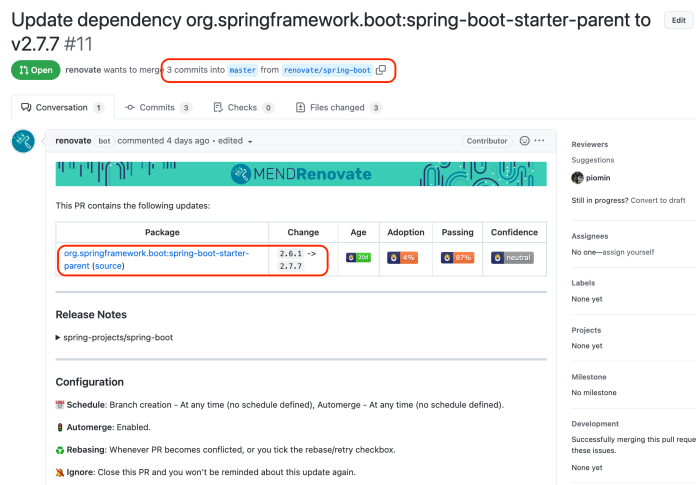Open the comment options ellipsis menu
Viewport: 696px width, 485px height.
coord(539,141)
